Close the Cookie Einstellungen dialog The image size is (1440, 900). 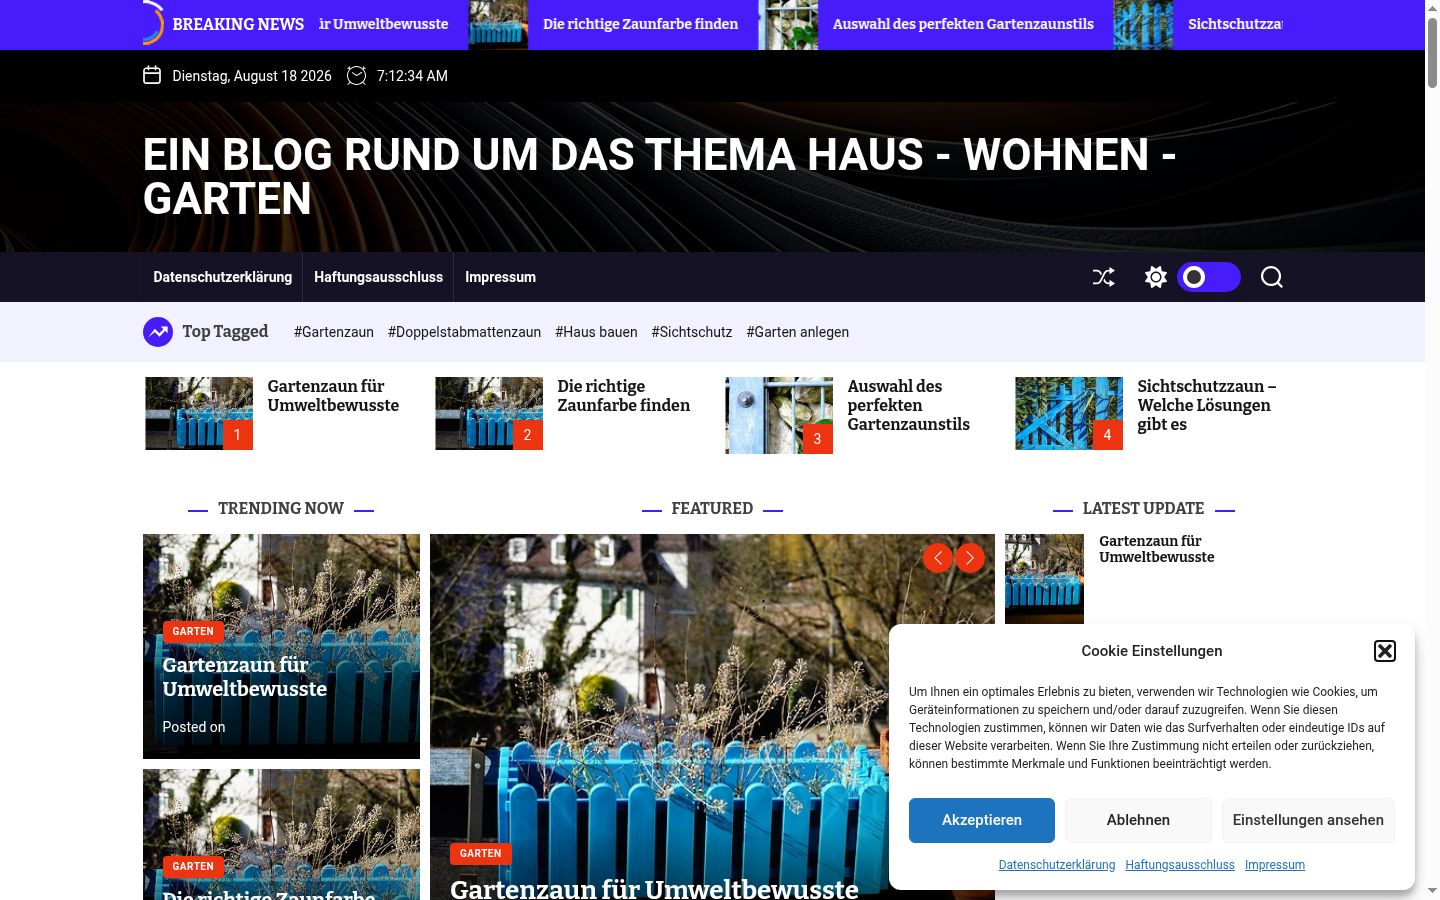pyautogui.click(x=1385, y=651)
